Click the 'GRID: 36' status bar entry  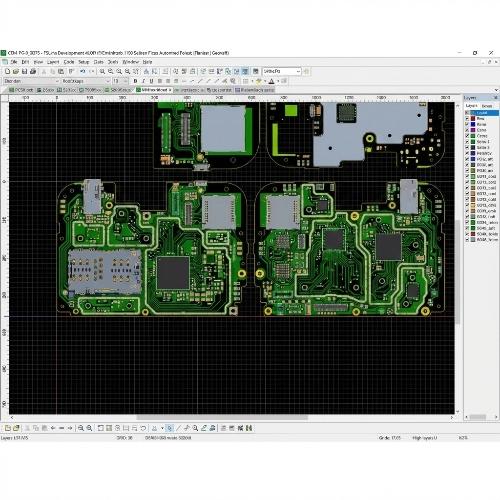point(124,438)
